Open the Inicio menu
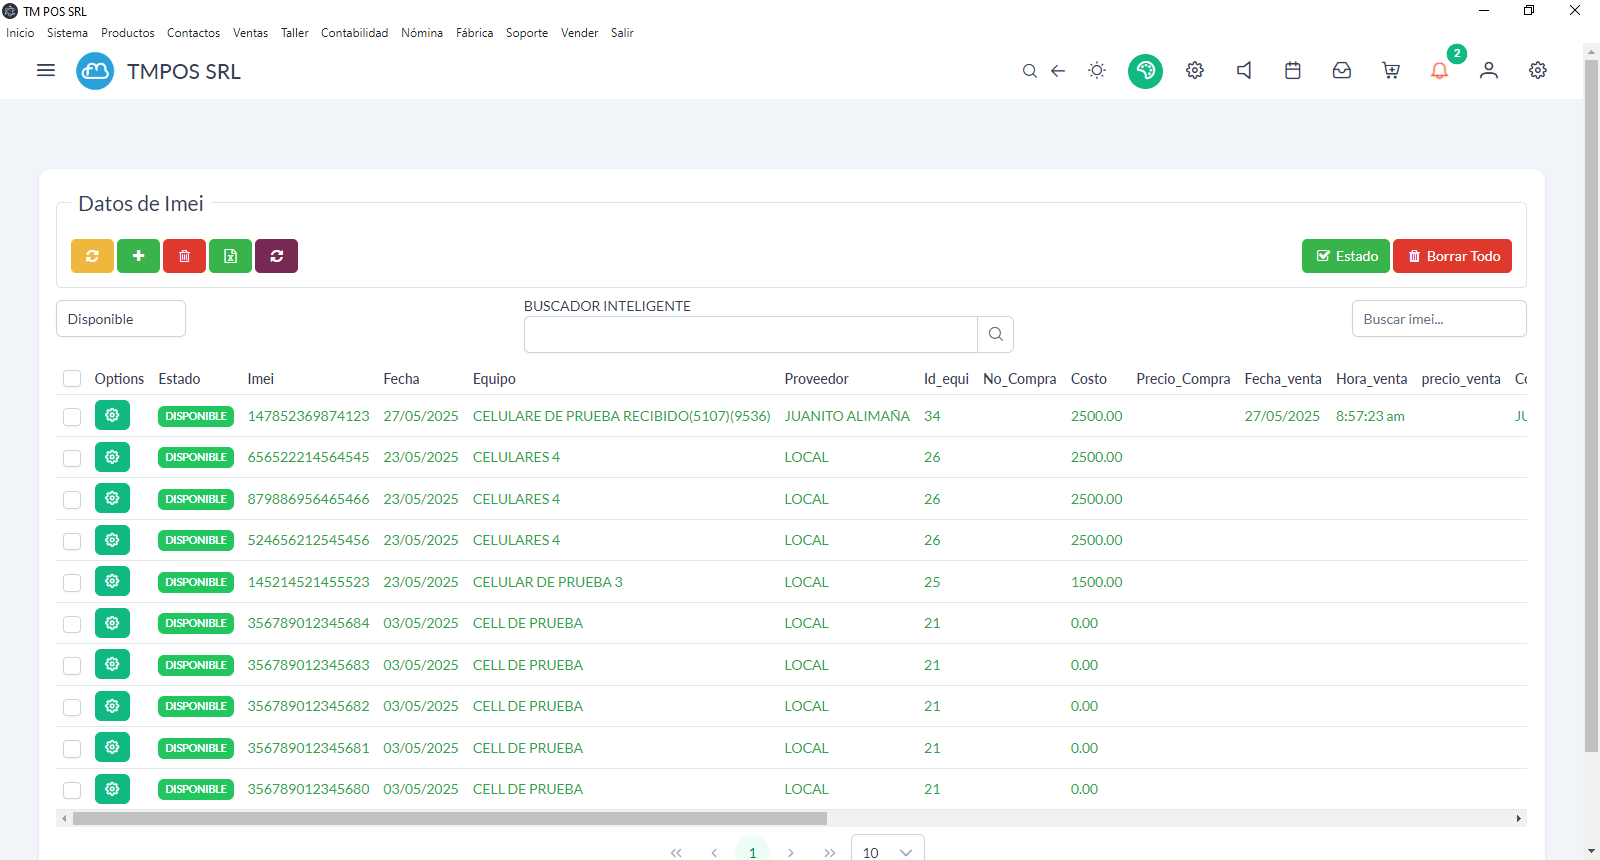The height and width of the screenshot is (860, 1600). point(20,33)
